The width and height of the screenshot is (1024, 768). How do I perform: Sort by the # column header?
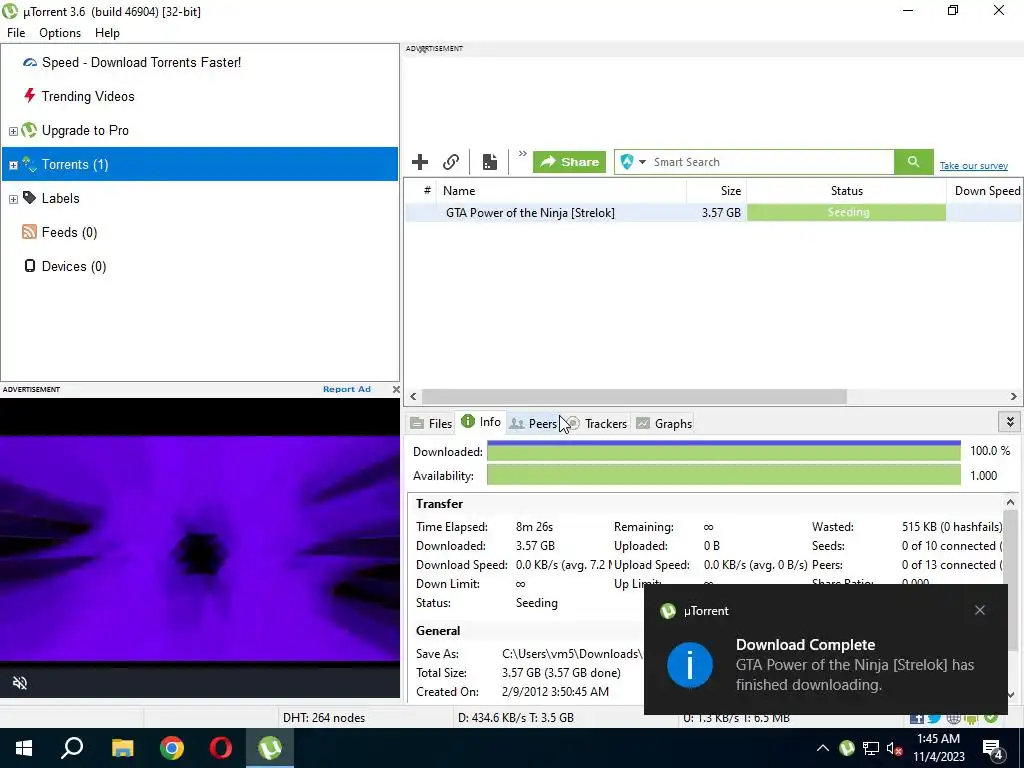coord(426,191)
